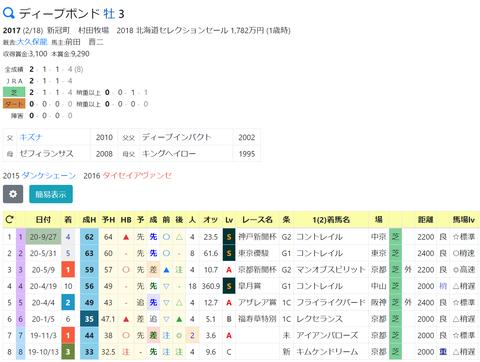Screen dimensions: 480x362
Task: Click green 芝 surface cell in 東京優駿 row
Action: tap(395, 253)
